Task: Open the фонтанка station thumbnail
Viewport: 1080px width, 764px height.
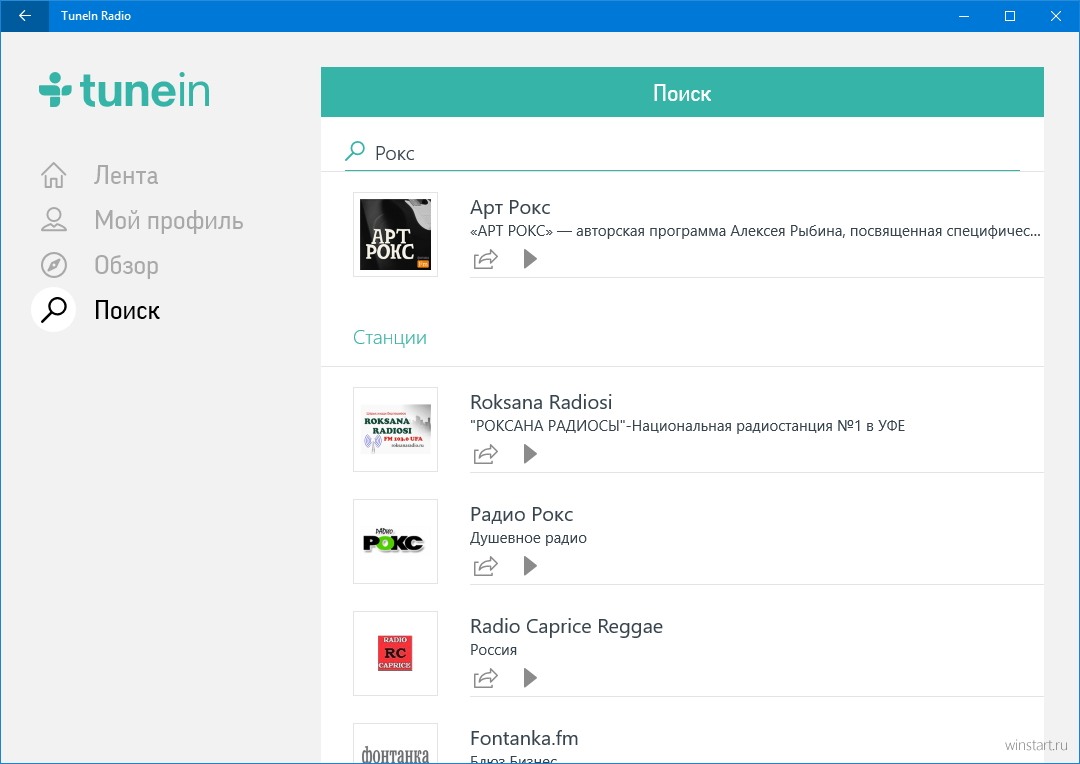Action: 395,743
